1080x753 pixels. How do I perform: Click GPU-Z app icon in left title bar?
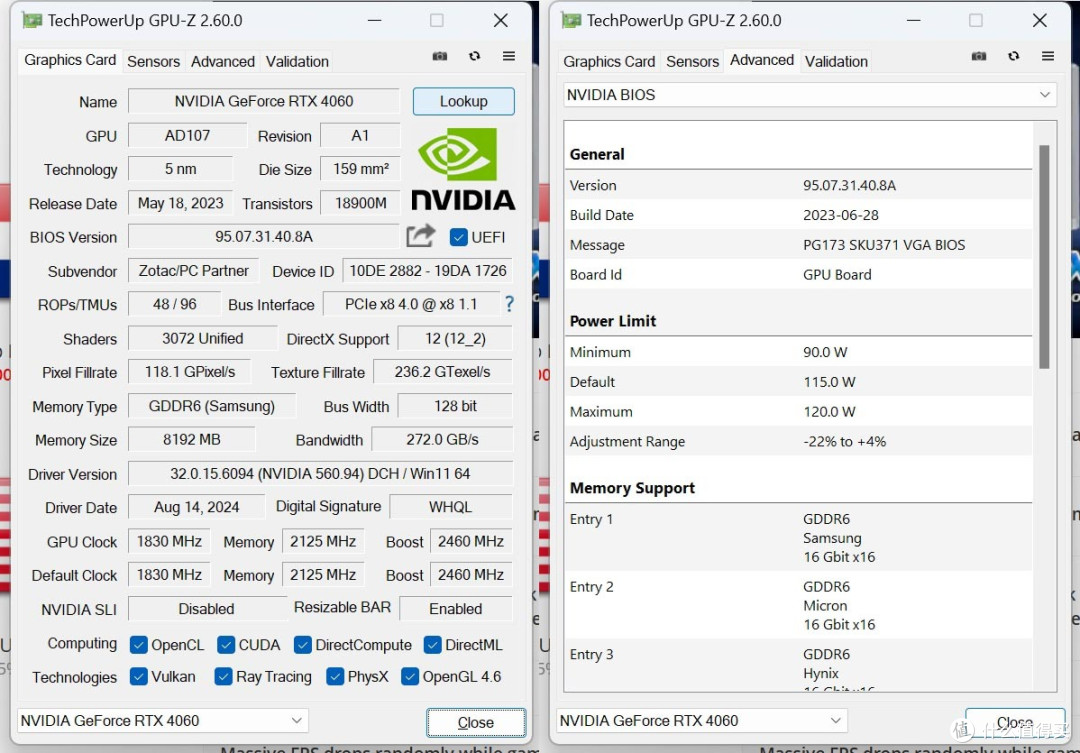32,21
